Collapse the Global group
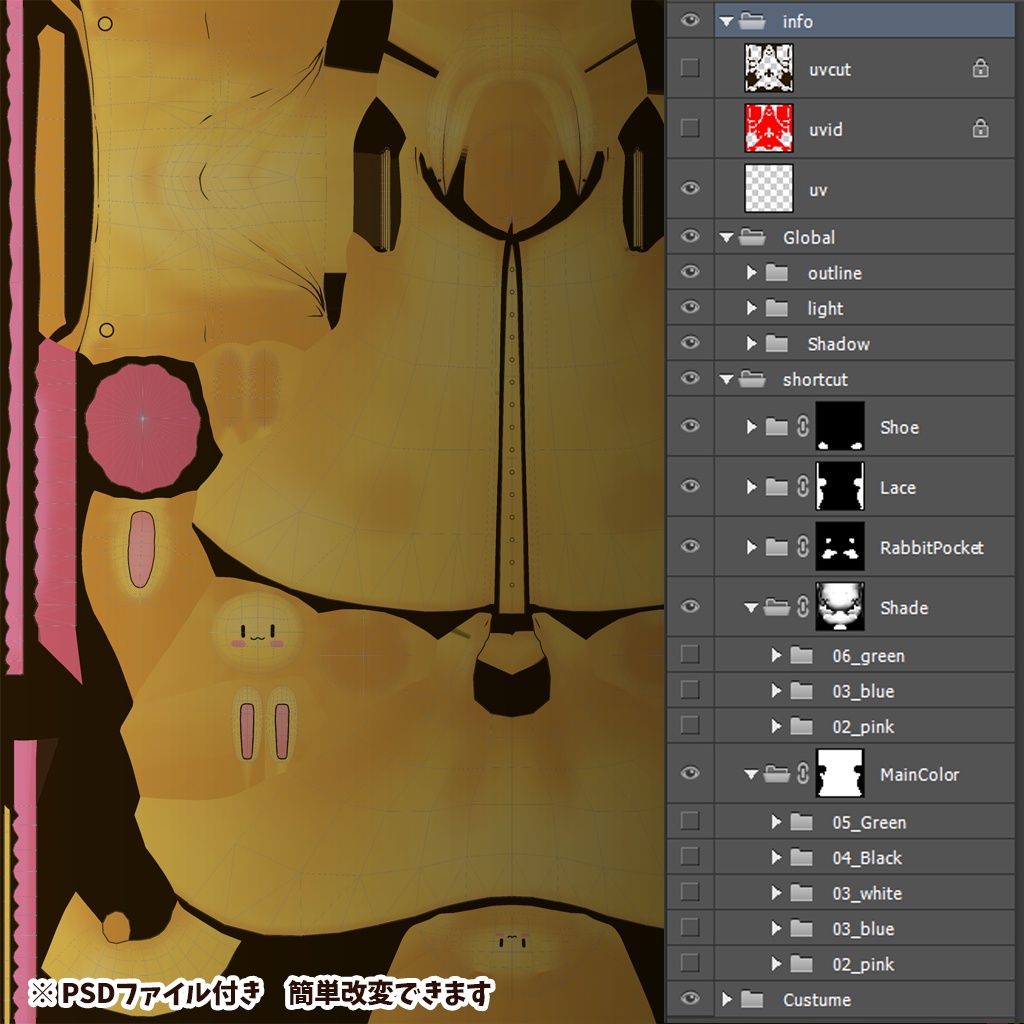Screen dimensions: 1024x1024 (x=726, y=238)
